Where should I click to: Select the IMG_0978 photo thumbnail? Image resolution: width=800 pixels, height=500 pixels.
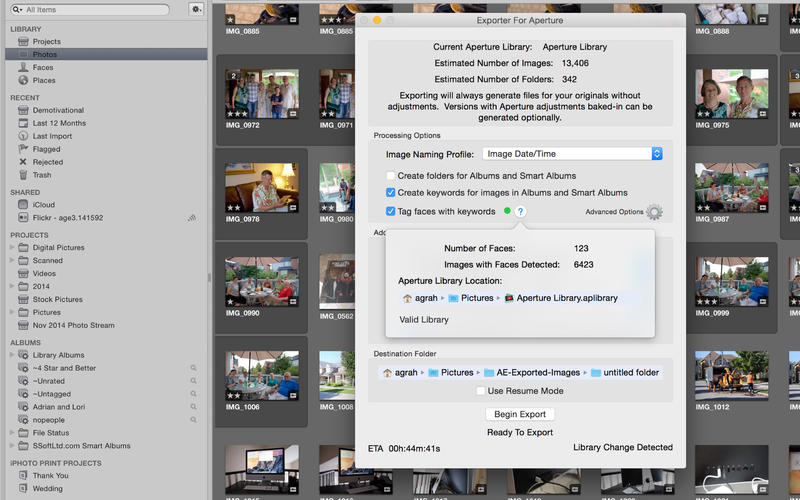(x=262, y=186)
